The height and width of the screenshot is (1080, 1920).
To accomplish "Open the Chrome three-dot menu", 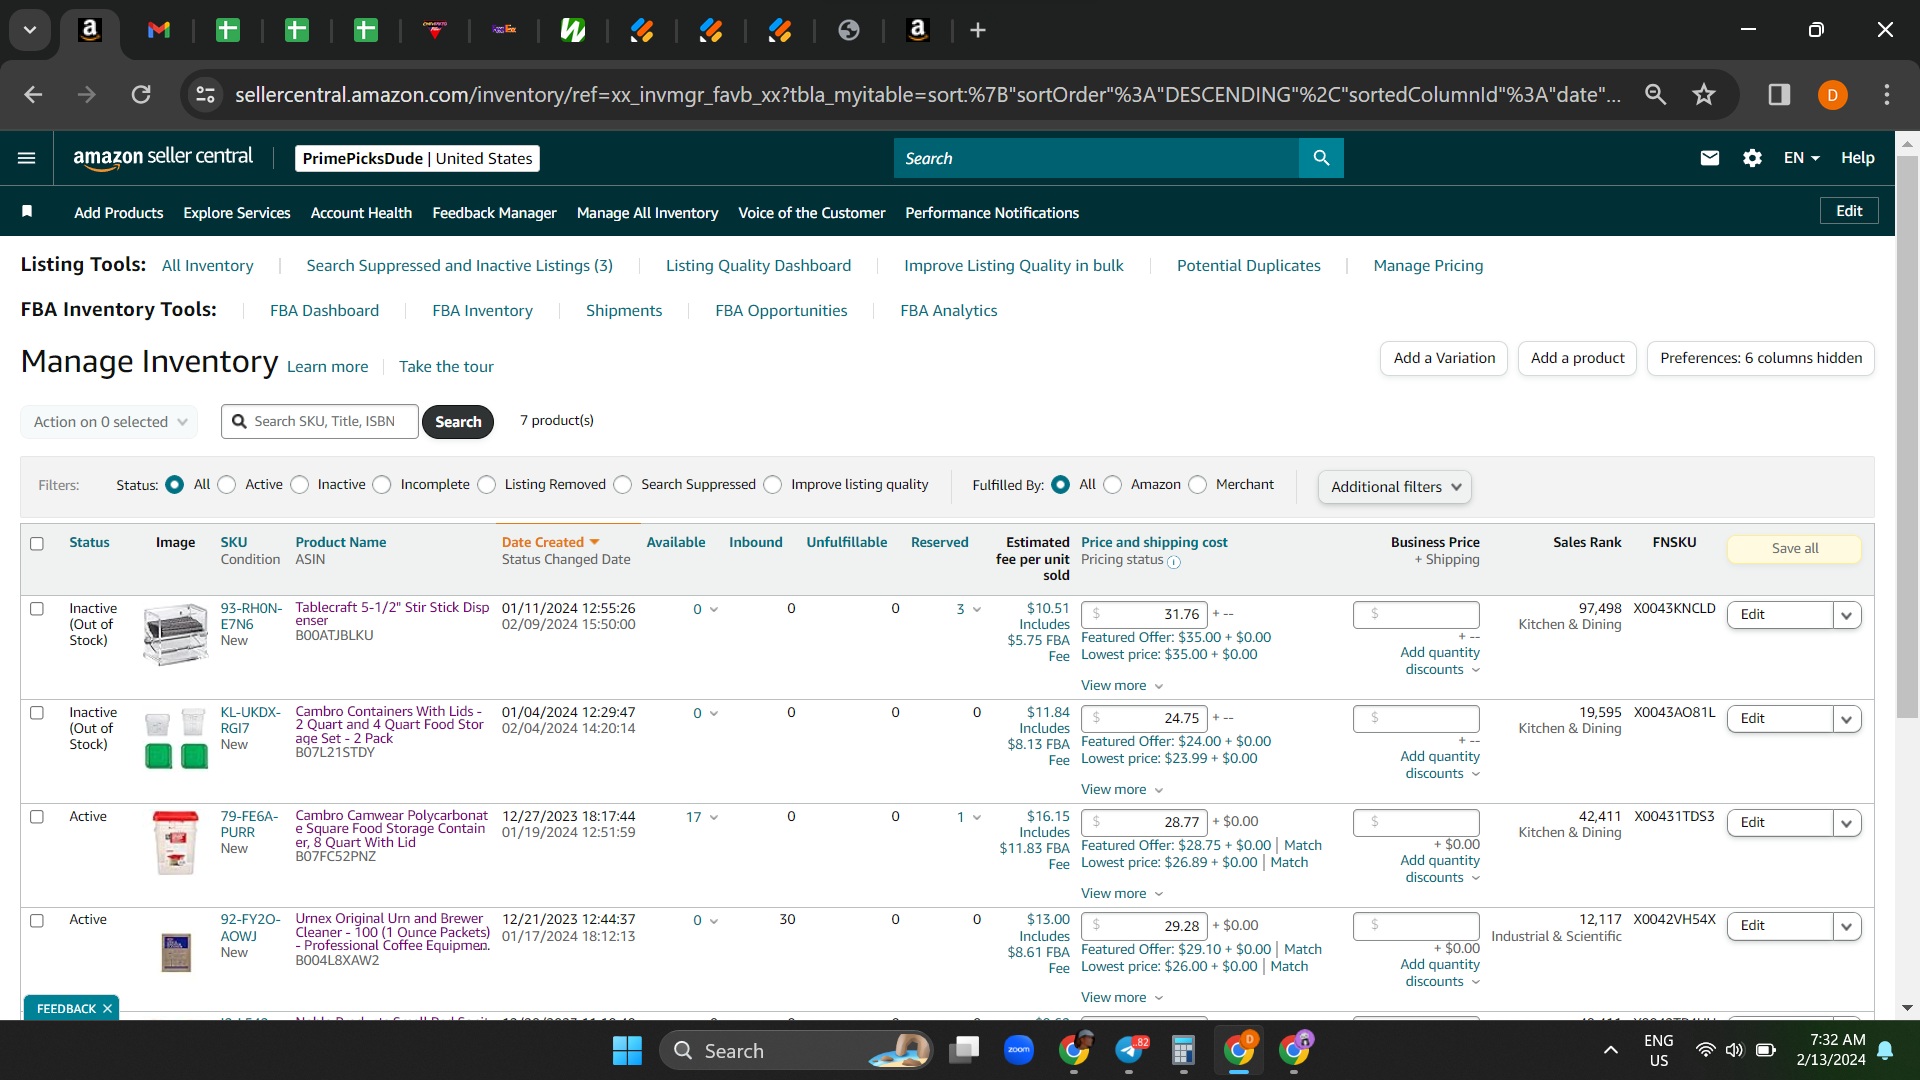I will click(x=1887, y=94).
